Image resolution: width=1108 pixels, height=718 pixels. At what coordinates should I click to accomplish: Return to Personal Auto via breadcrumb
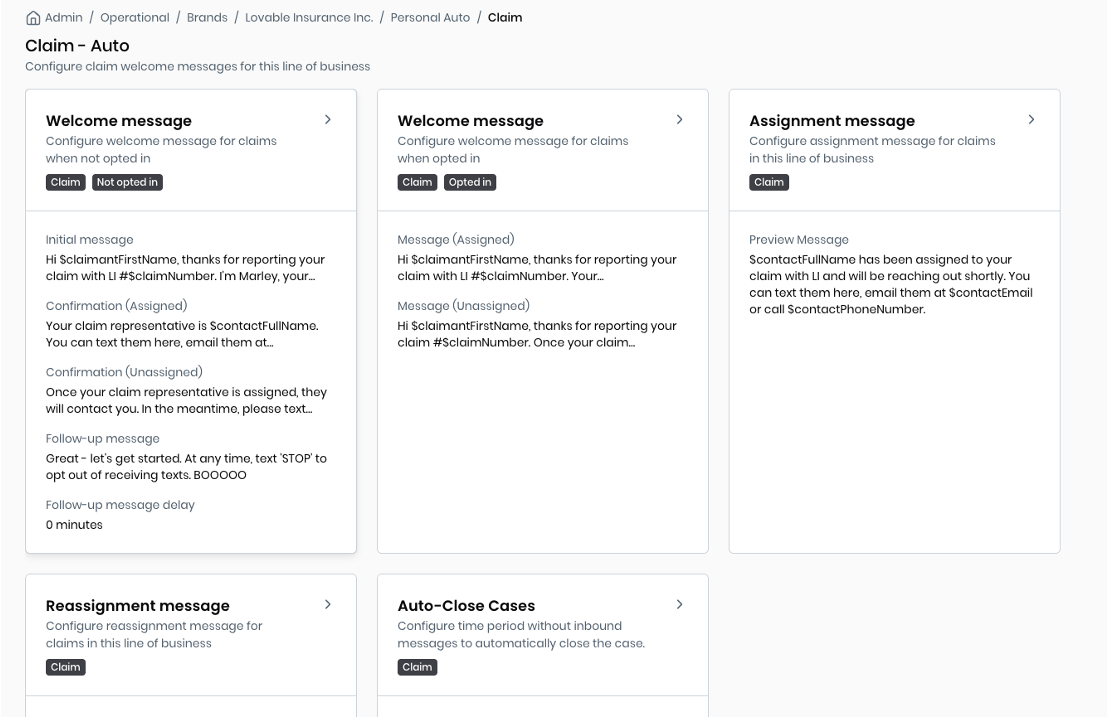(430, 17)
